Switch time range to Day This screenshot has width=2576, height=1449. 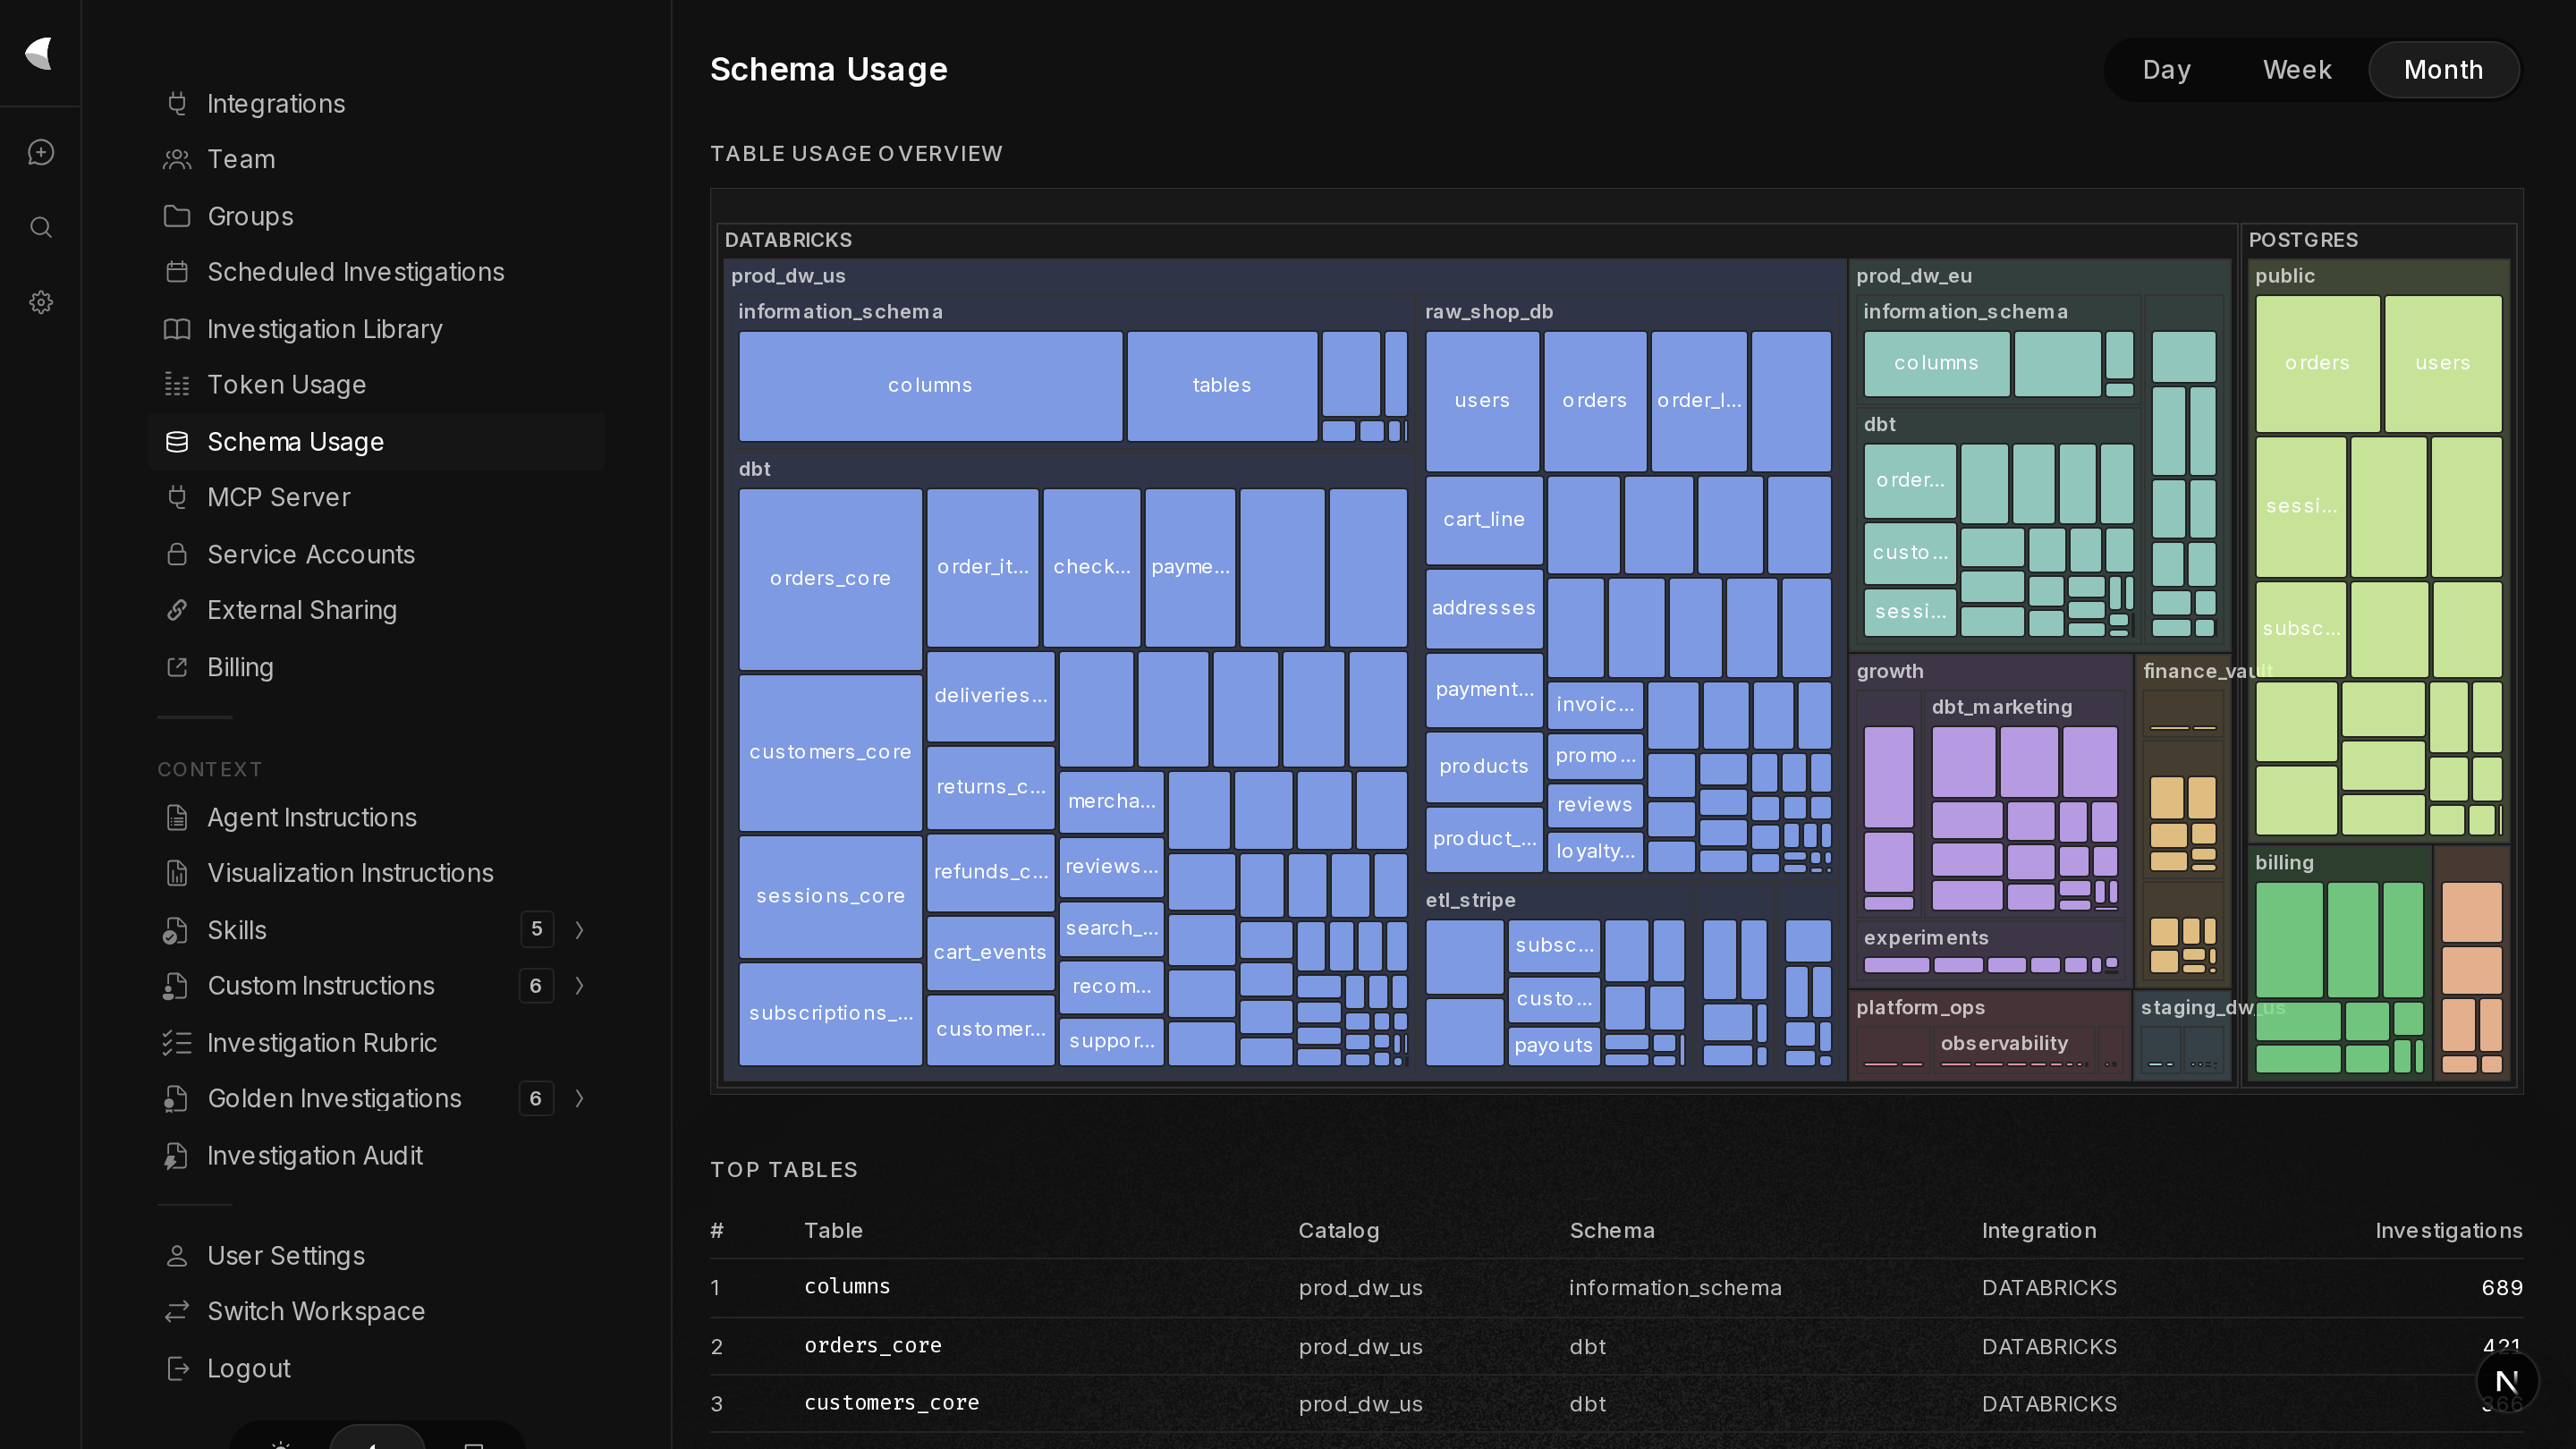click(x=2166, y=69)
